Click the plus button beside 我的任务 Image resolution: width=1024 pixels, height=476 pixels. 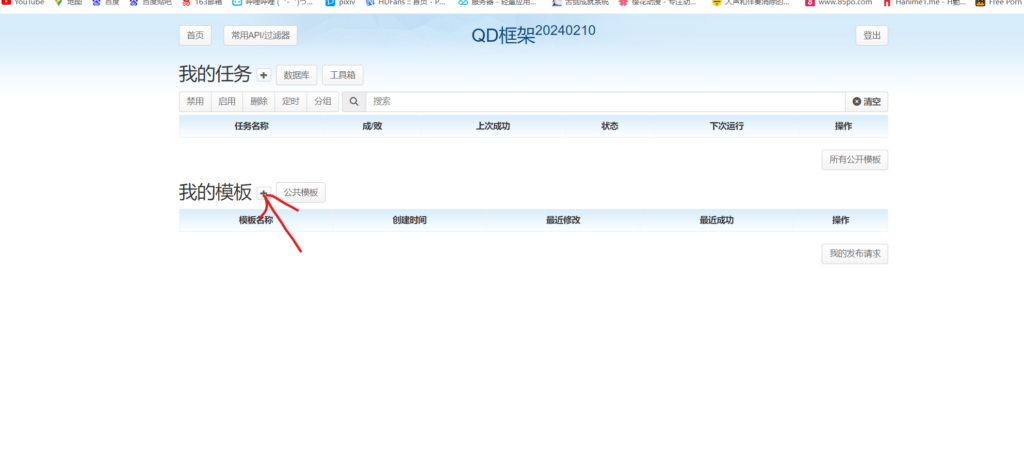coord(264,75)
